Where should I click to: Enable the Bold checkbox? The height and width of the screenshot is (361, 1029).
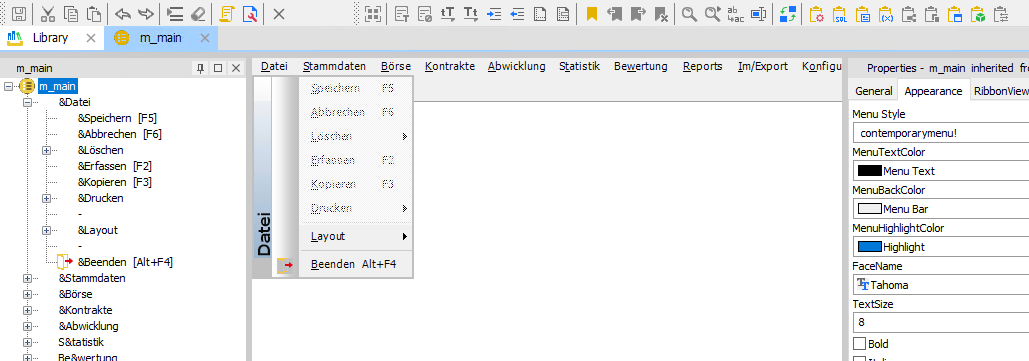859,343
